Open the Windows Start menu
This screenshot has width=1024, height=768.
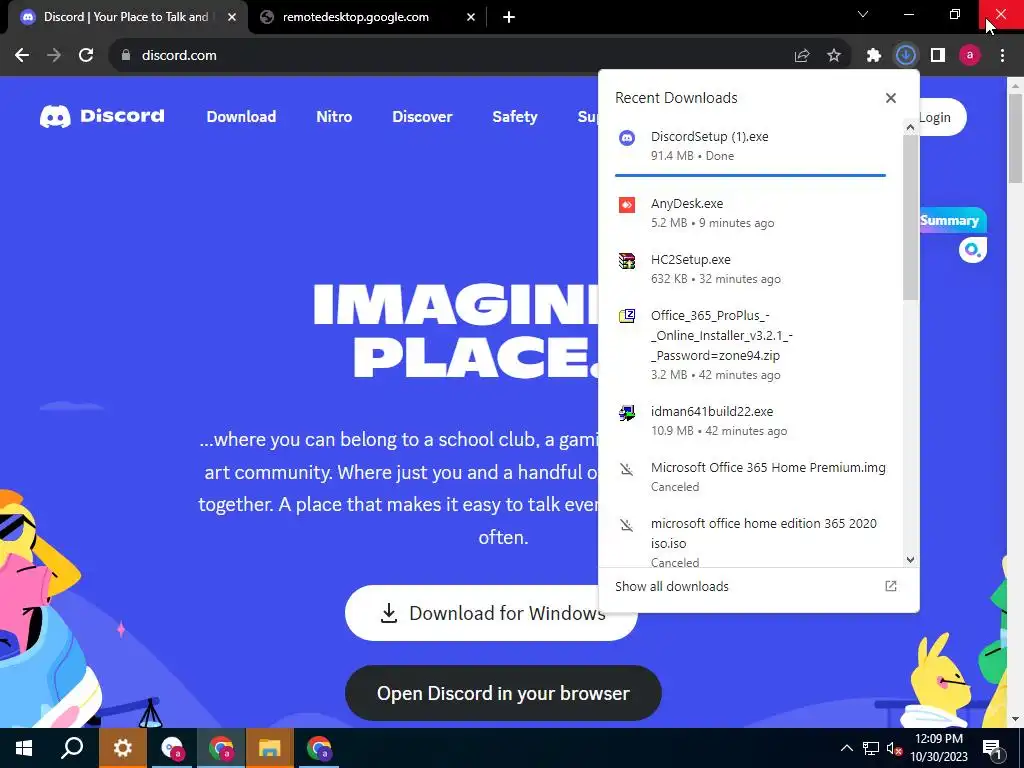coord(24,748)
